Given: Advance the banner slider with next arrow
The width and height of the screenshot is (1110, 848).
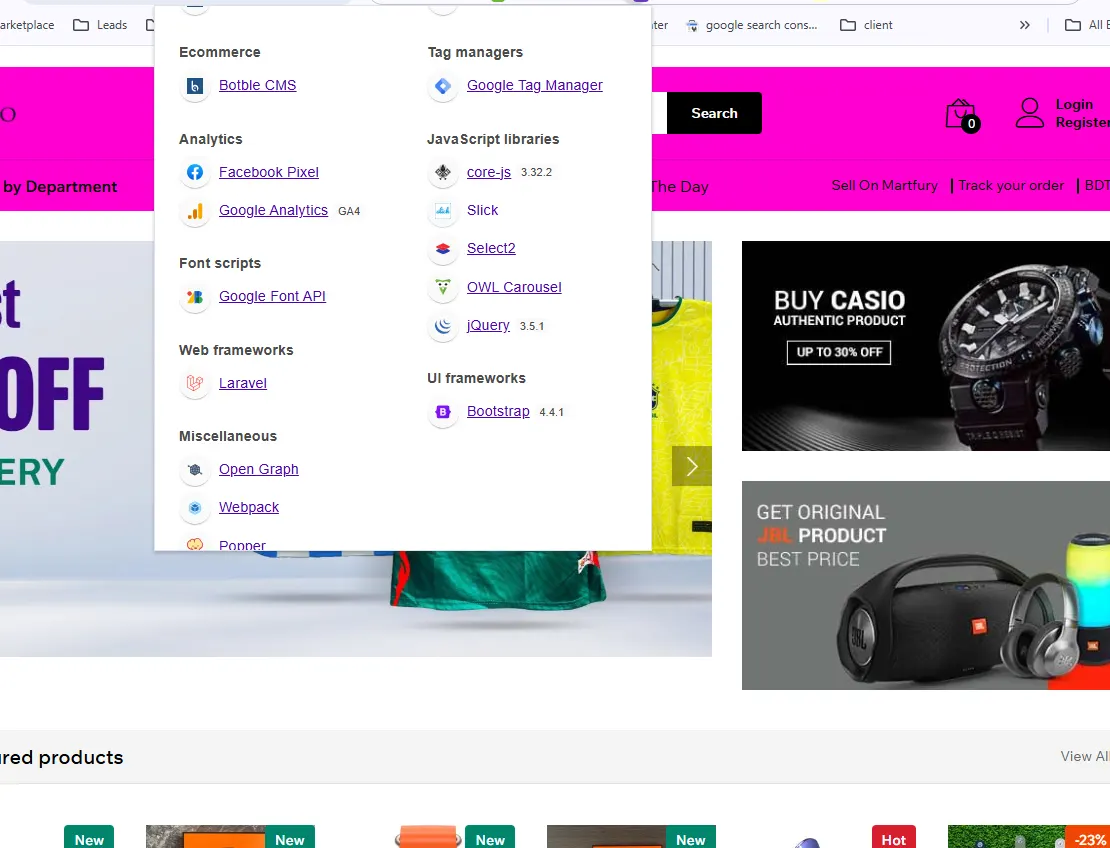Looking at the screenshot, I should 692,466.
